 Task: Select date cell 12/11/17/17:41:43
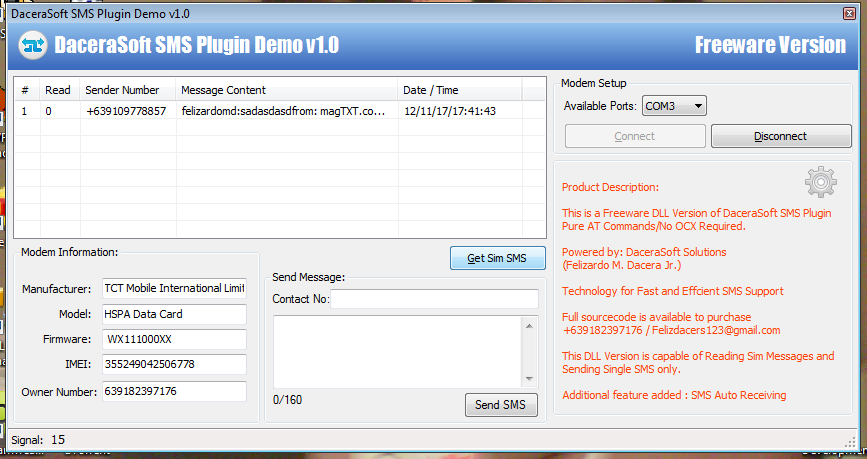tap(459, 111)
